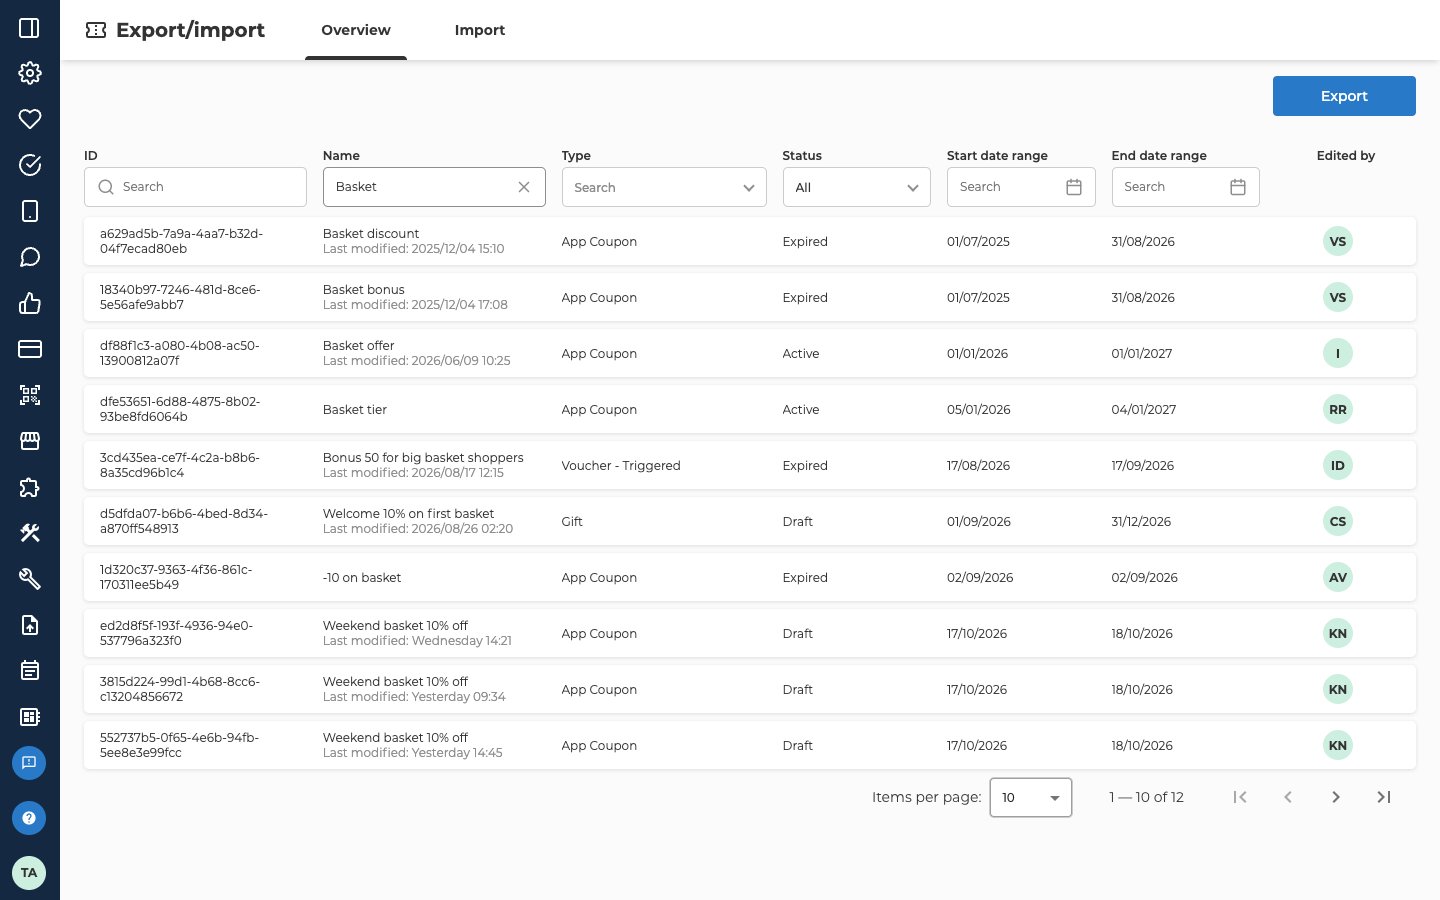Open the hammer and wrench tools icon
1440x900 pixels.
tap(30, 533)
